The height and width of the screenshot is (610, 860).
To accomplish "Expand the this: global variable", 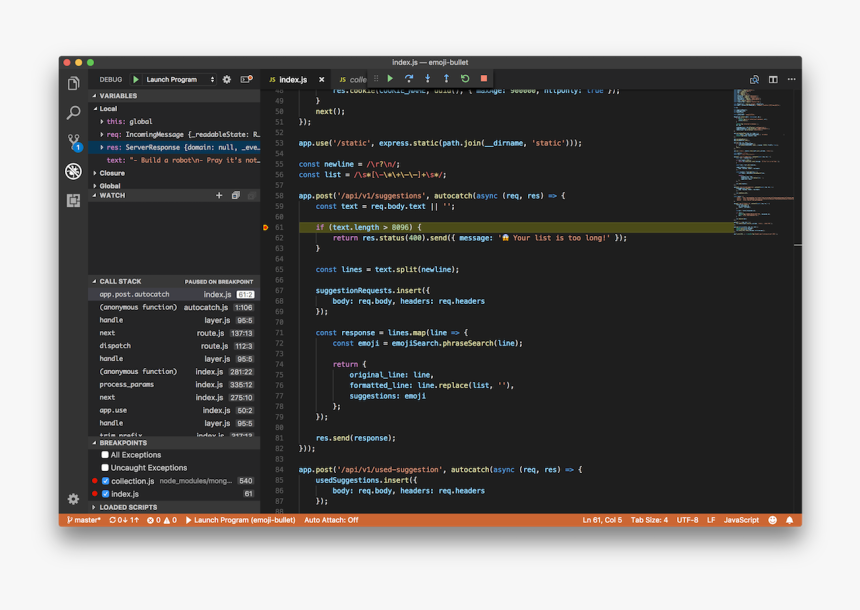I will pos(101,119).
